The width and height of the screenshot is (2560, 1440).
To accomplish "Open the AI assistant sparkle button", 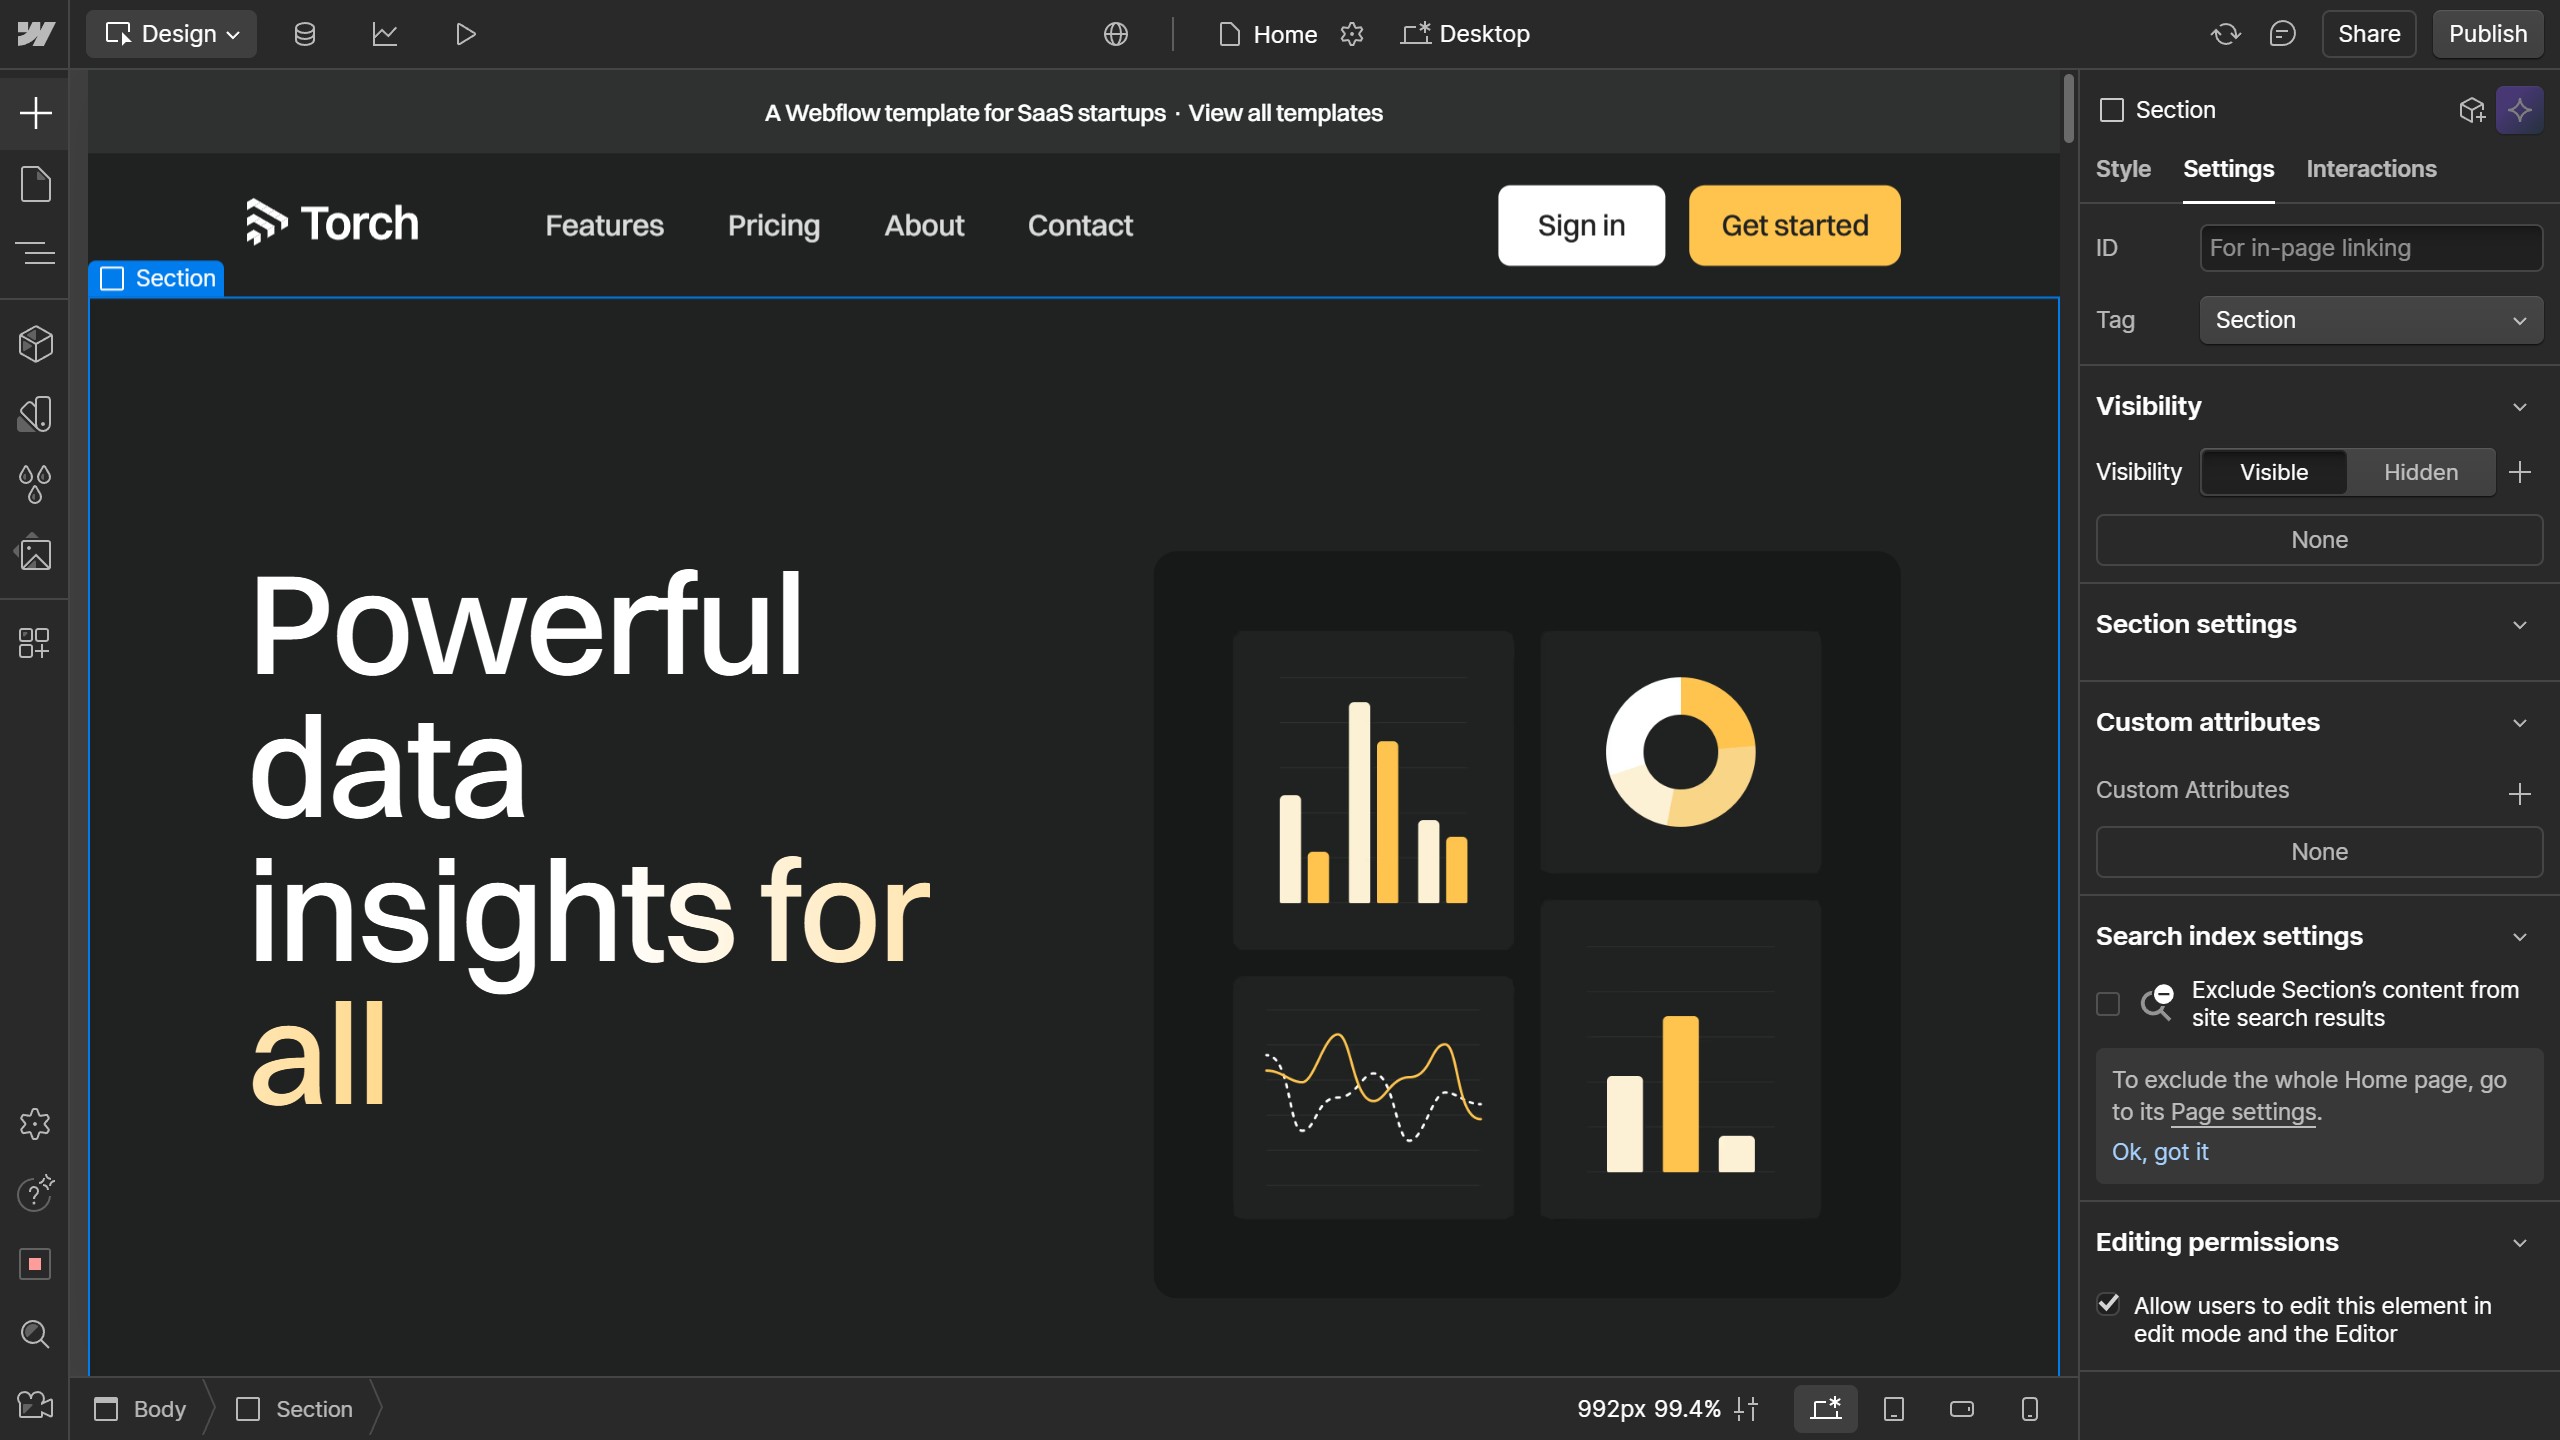I will coord(2519,110).
